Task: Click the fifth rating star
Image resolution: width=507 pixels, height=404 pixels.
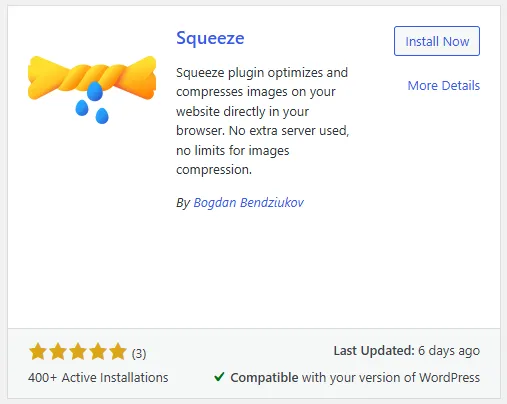Action: (118, 352)
